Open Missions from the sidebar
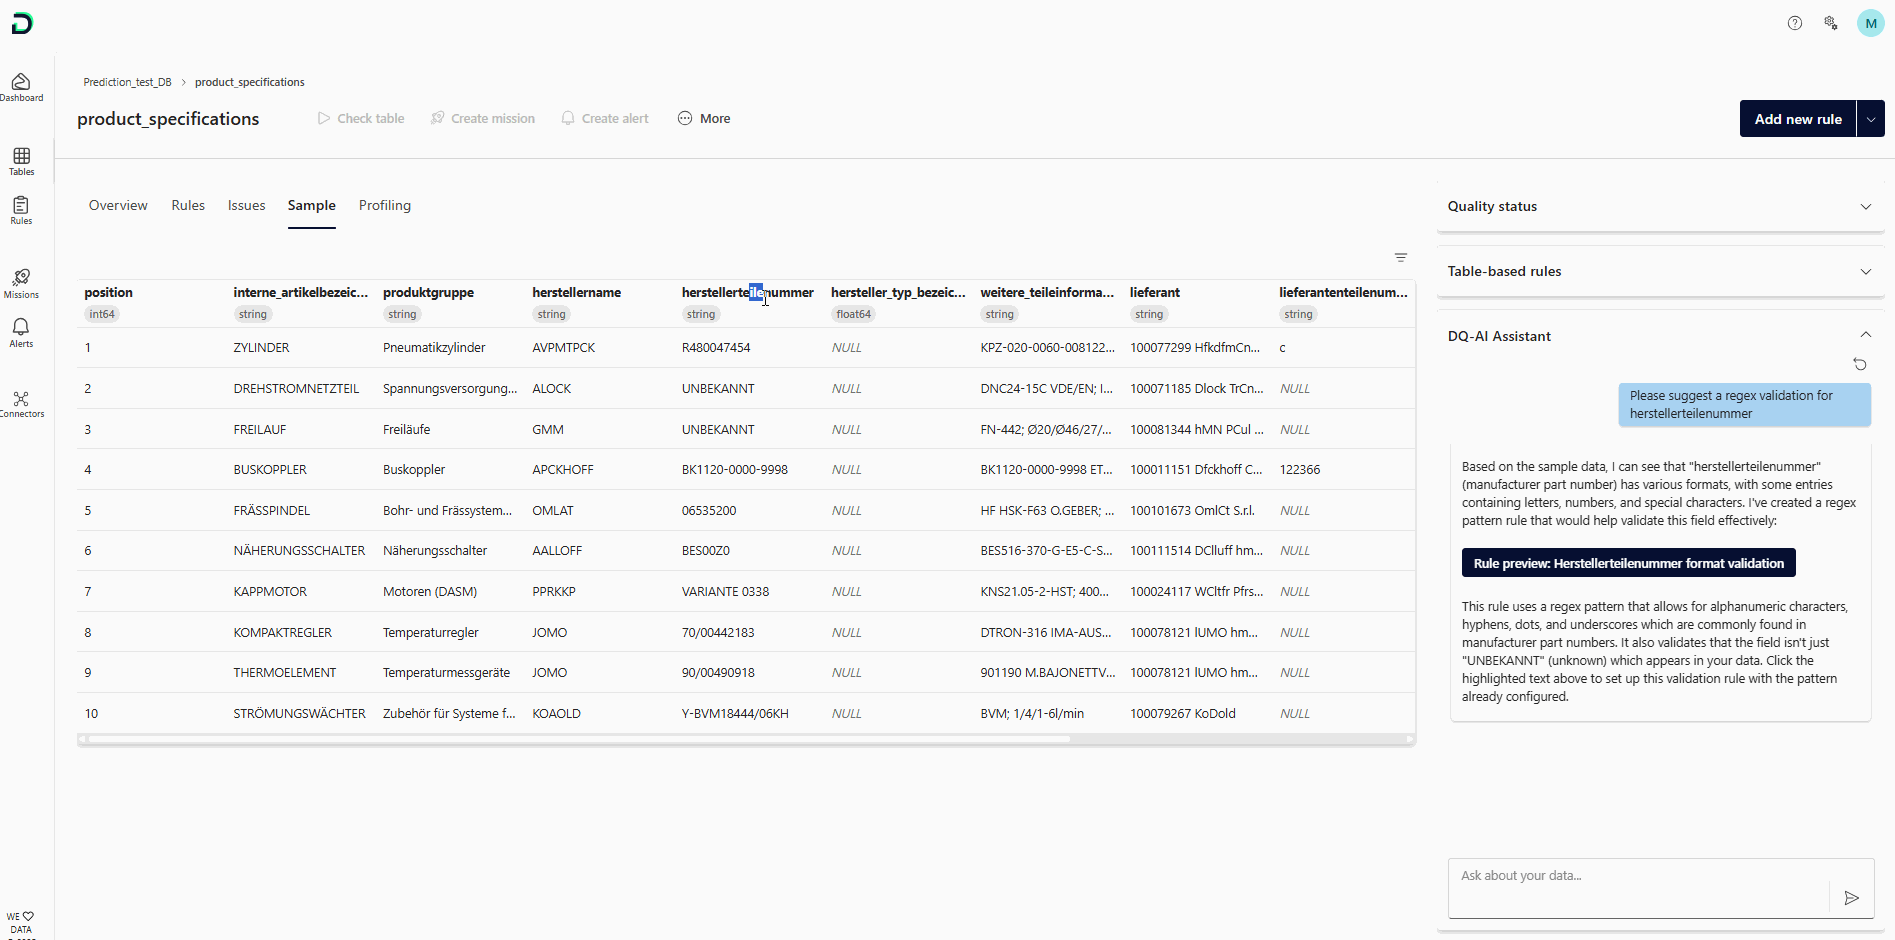Screen dimensions: 1895x940 [x=21, y=282]
